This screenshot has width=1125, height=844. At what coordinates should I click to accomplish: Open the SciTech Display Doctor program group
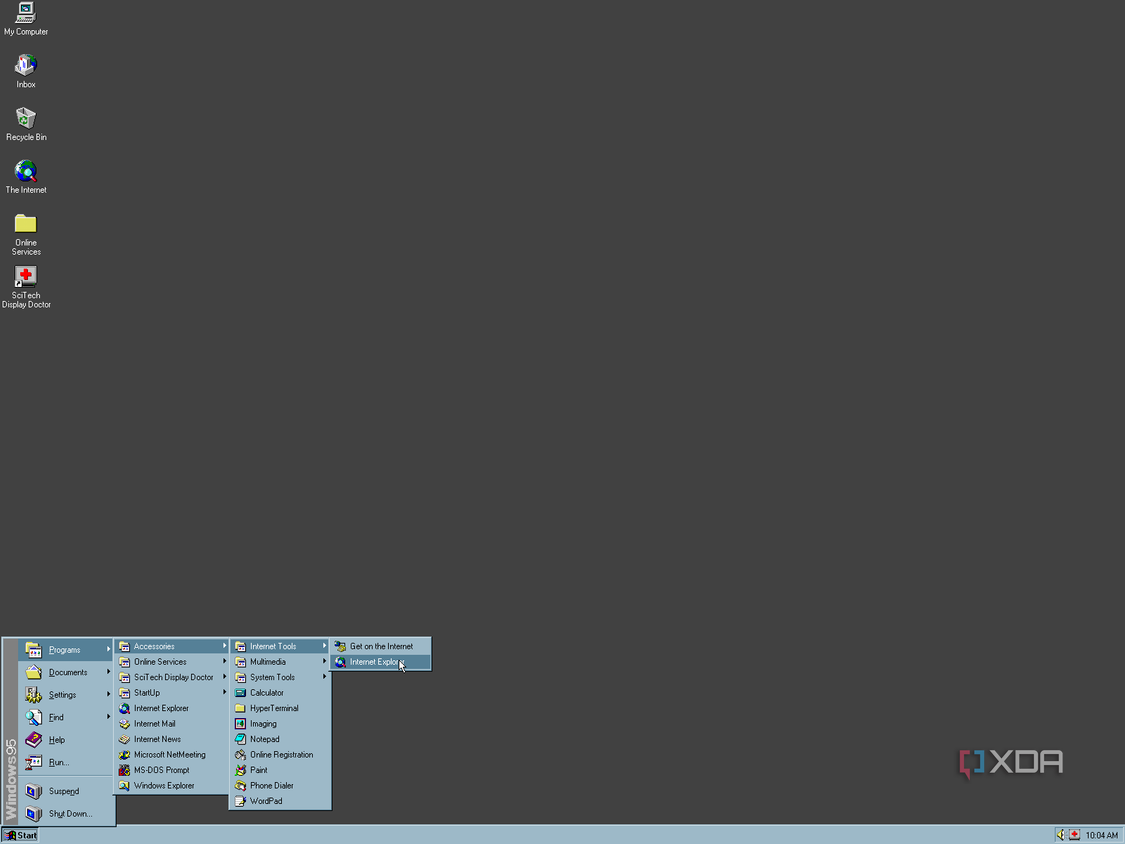(172, 677)
